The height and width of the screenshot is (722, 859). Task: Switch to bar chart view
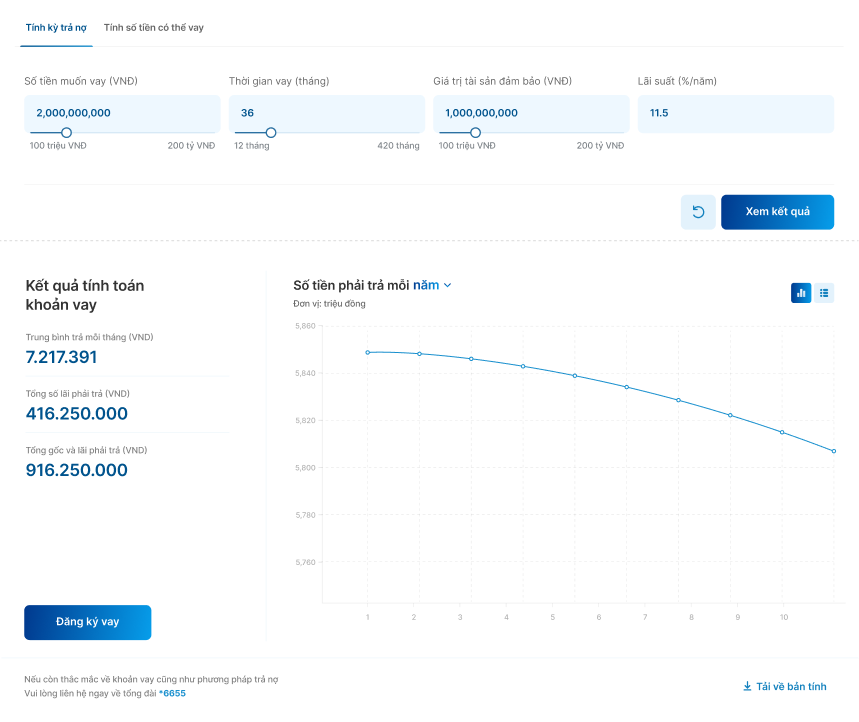click(801, 293)
